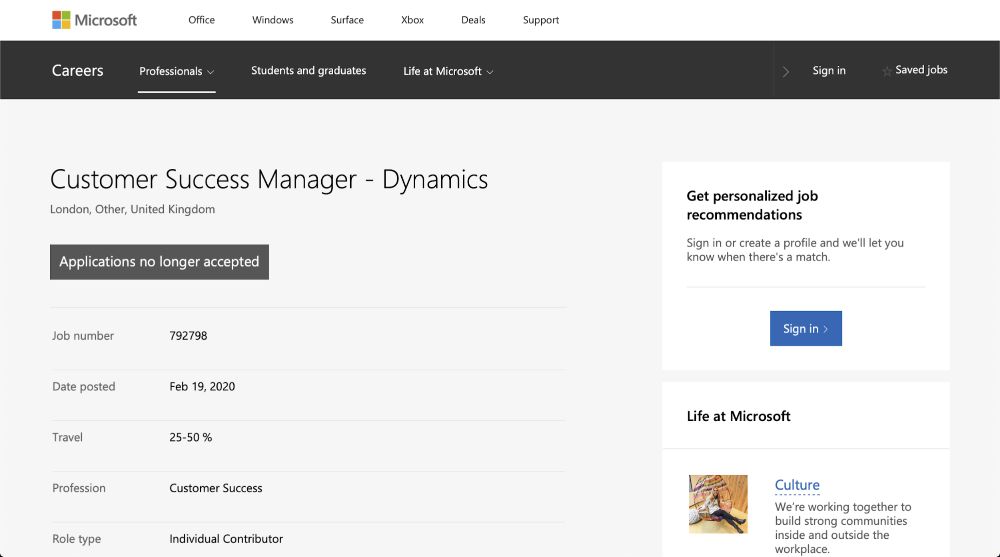Open the Windows menu item
This screenshot has height=557, width=1000.
pos(272,20)
